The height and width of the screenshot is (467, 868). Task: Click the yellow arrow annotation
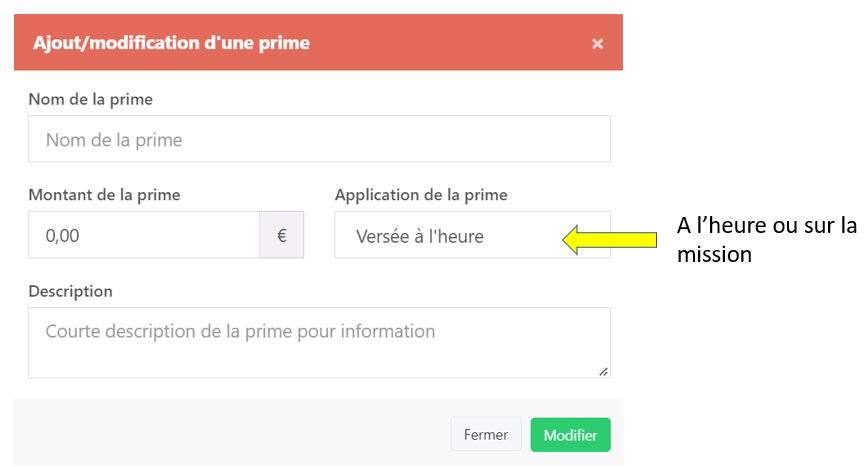tap(610, 239)
